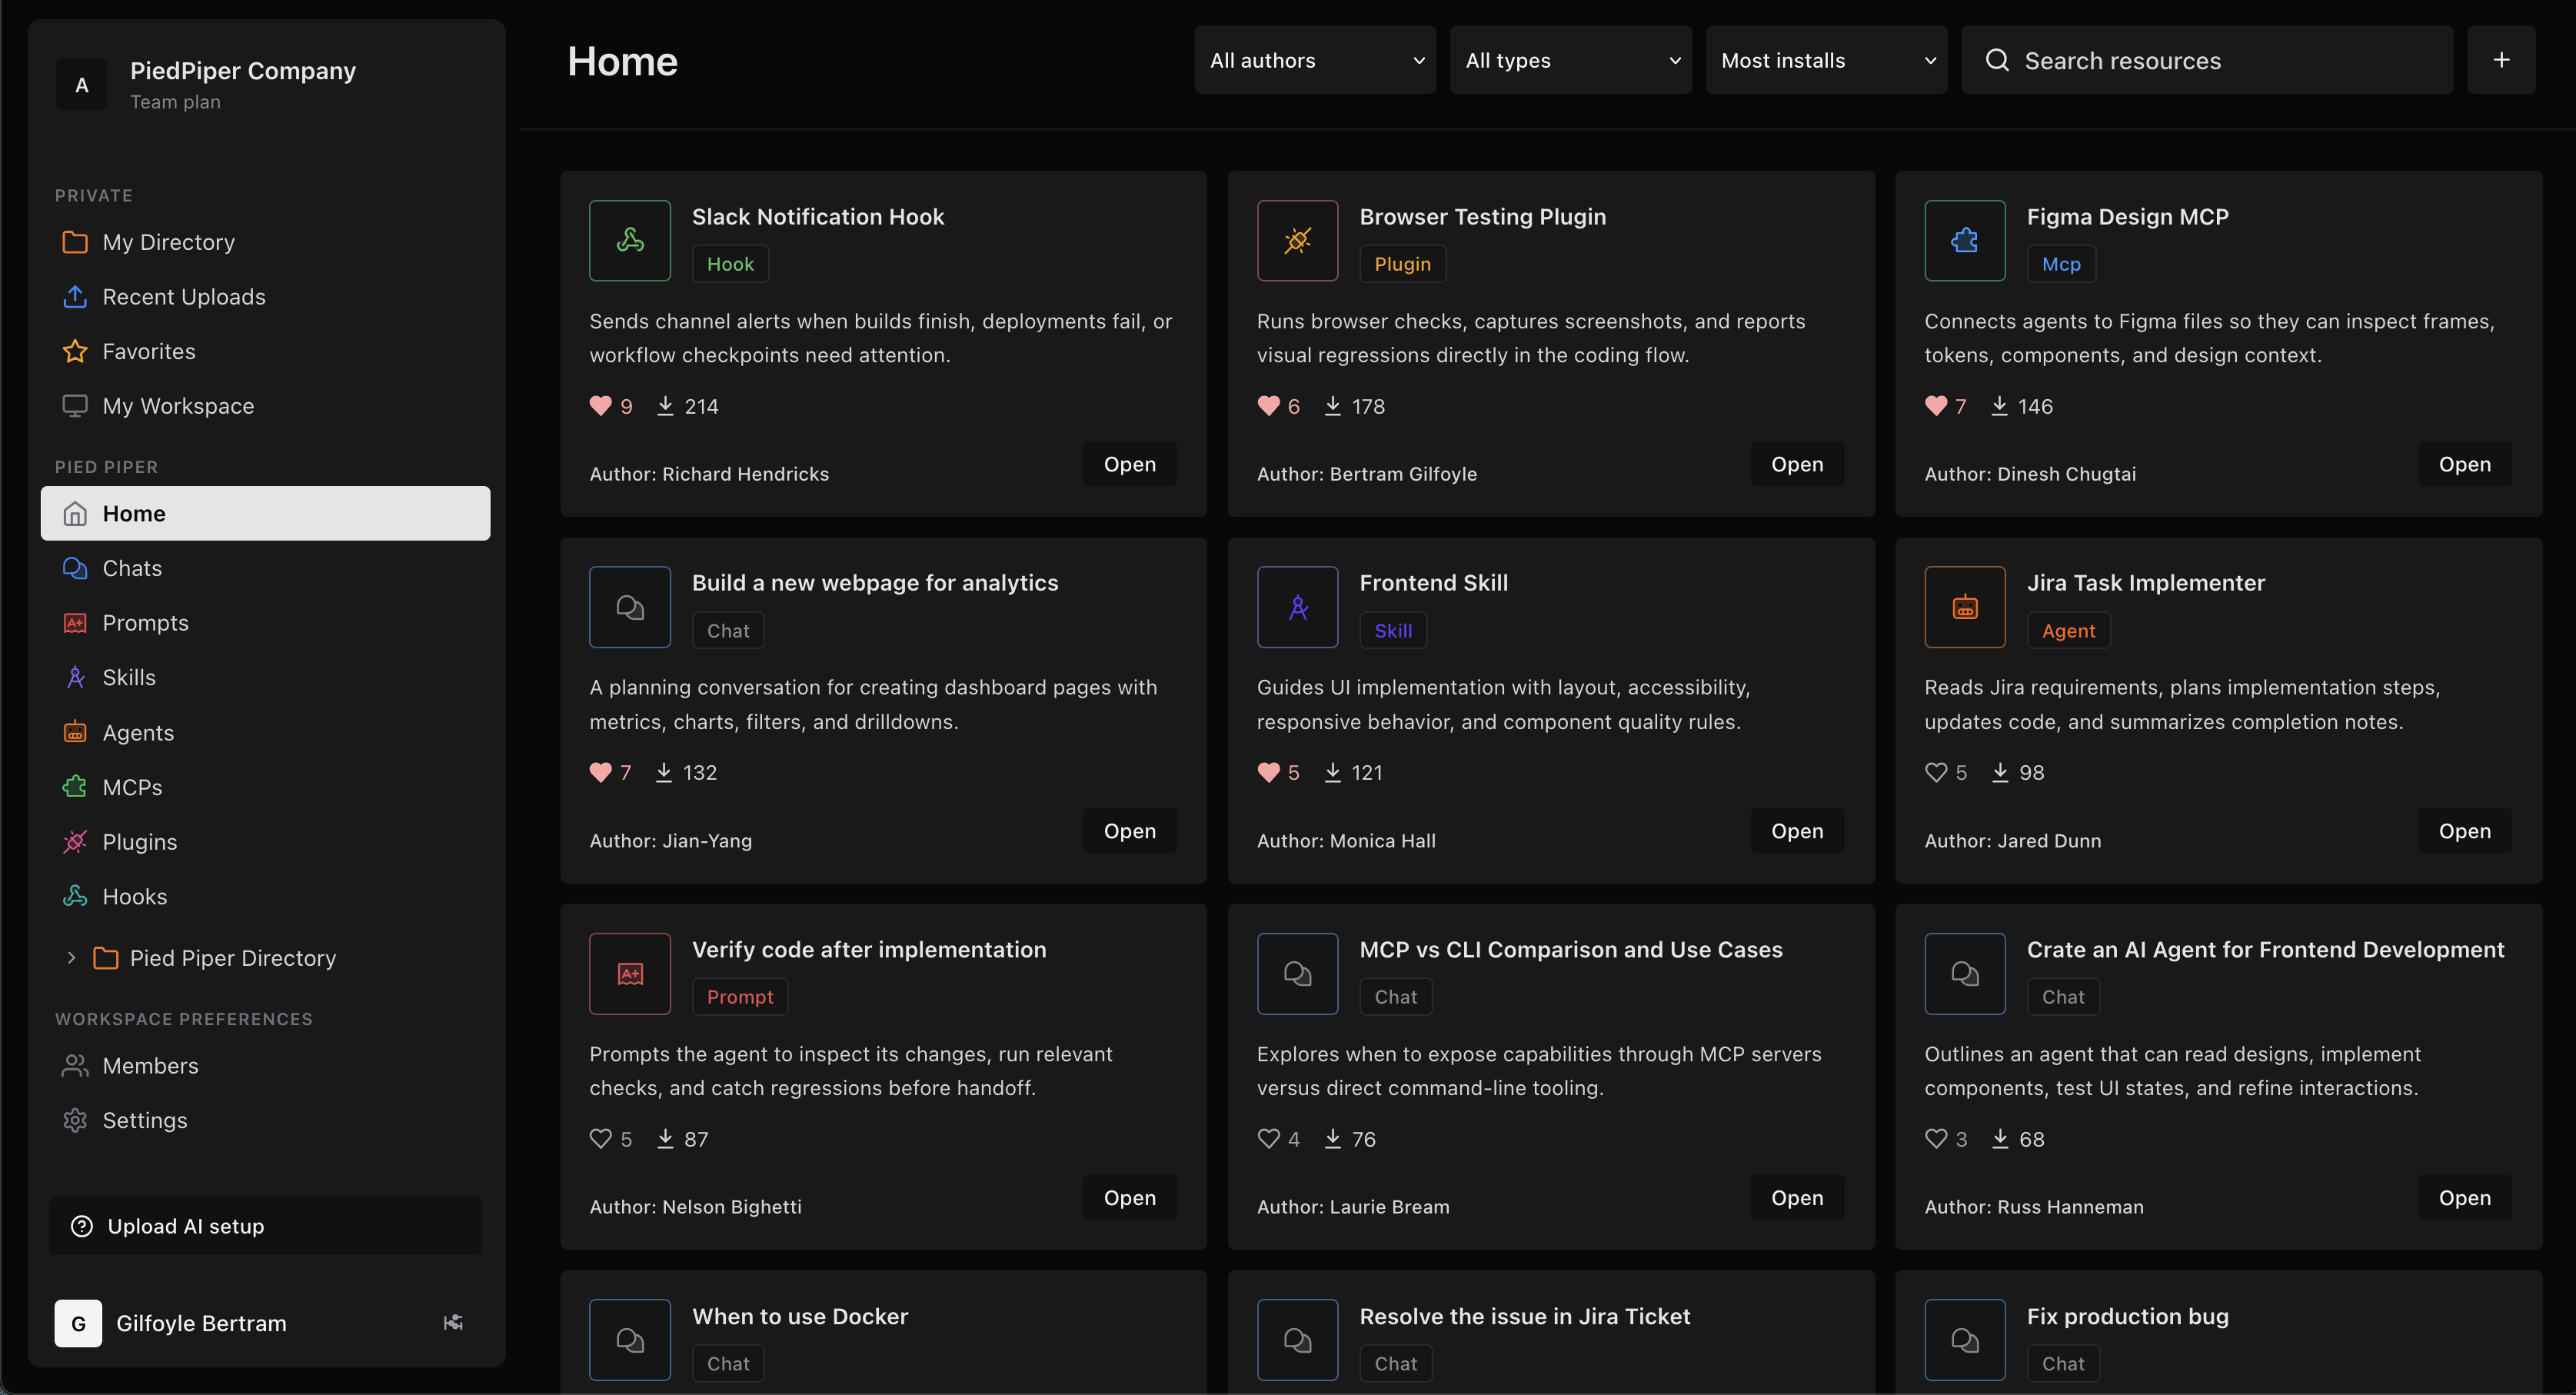The height and width of the screenshot is (1395, 2576).
Task: Click the Plugins icon in the sidebar
Action: click(x=75, y=842)
